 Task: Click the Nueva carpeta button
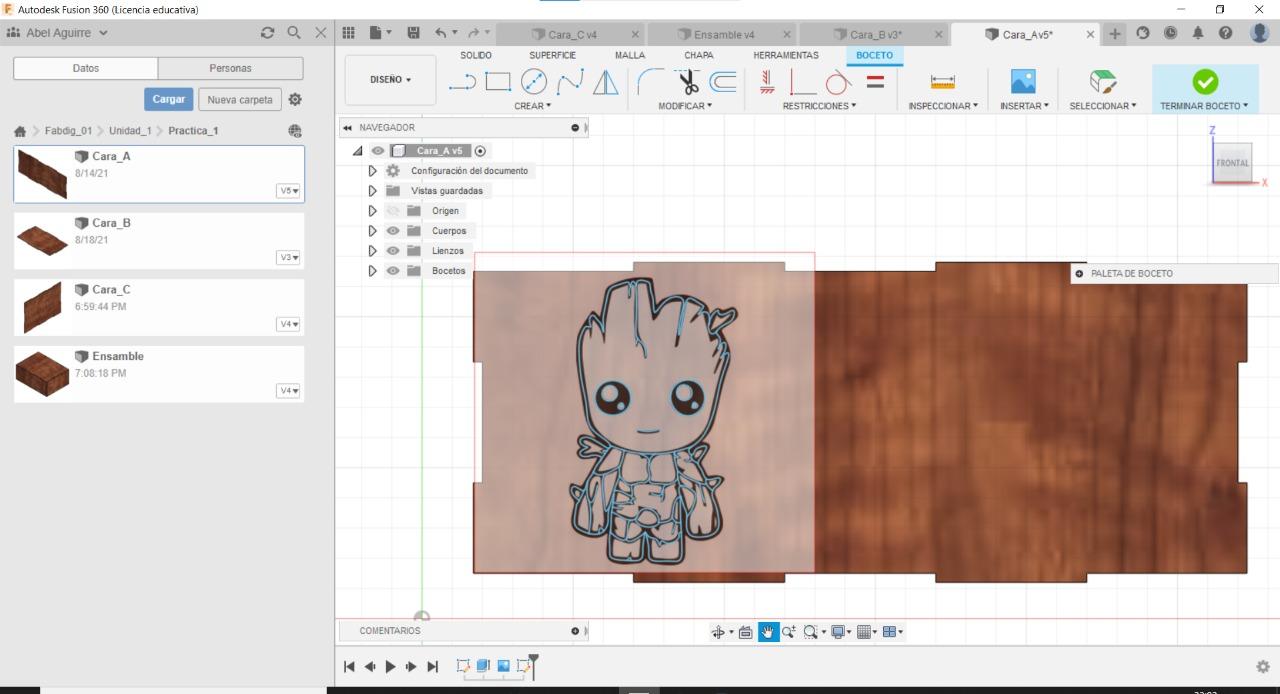pyautogui.click(x=239, y=100)
